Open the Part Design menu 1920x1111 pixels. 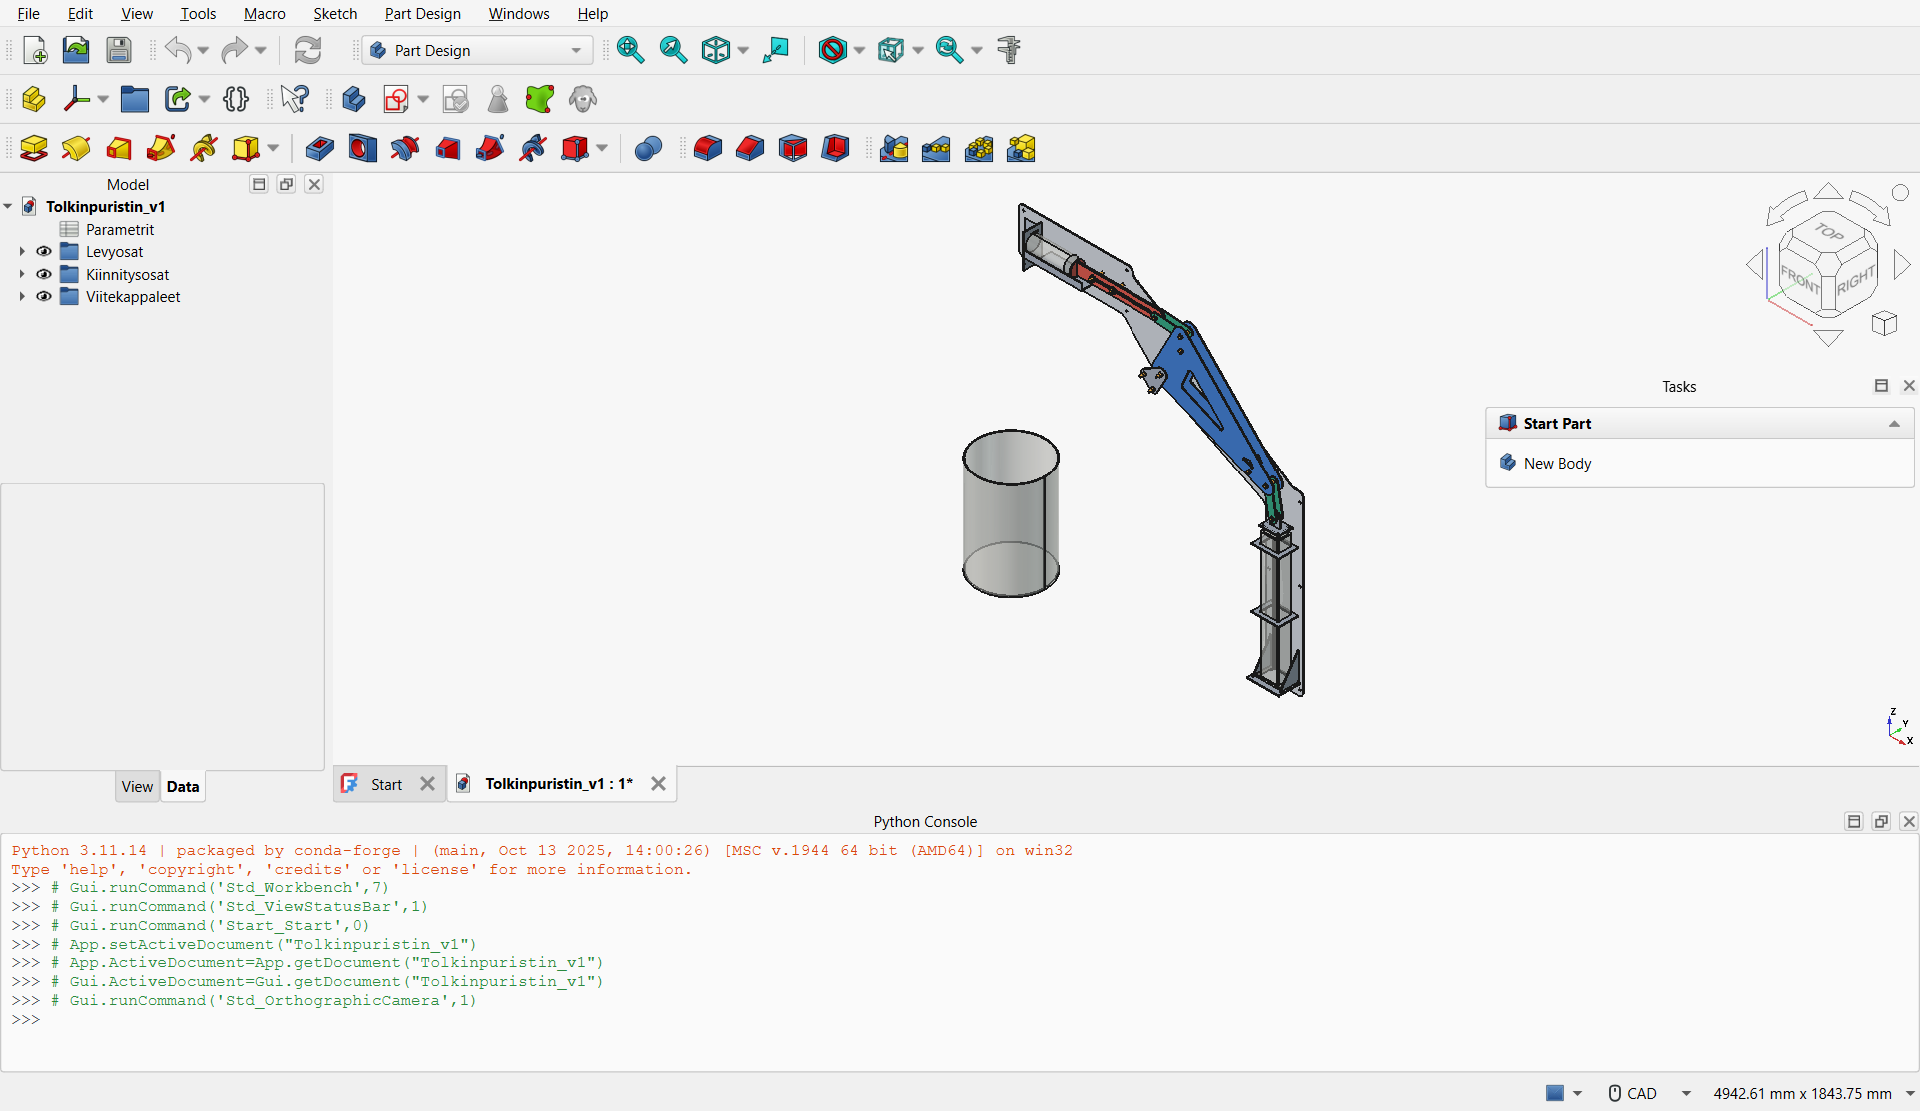click(x=423, y=14)
